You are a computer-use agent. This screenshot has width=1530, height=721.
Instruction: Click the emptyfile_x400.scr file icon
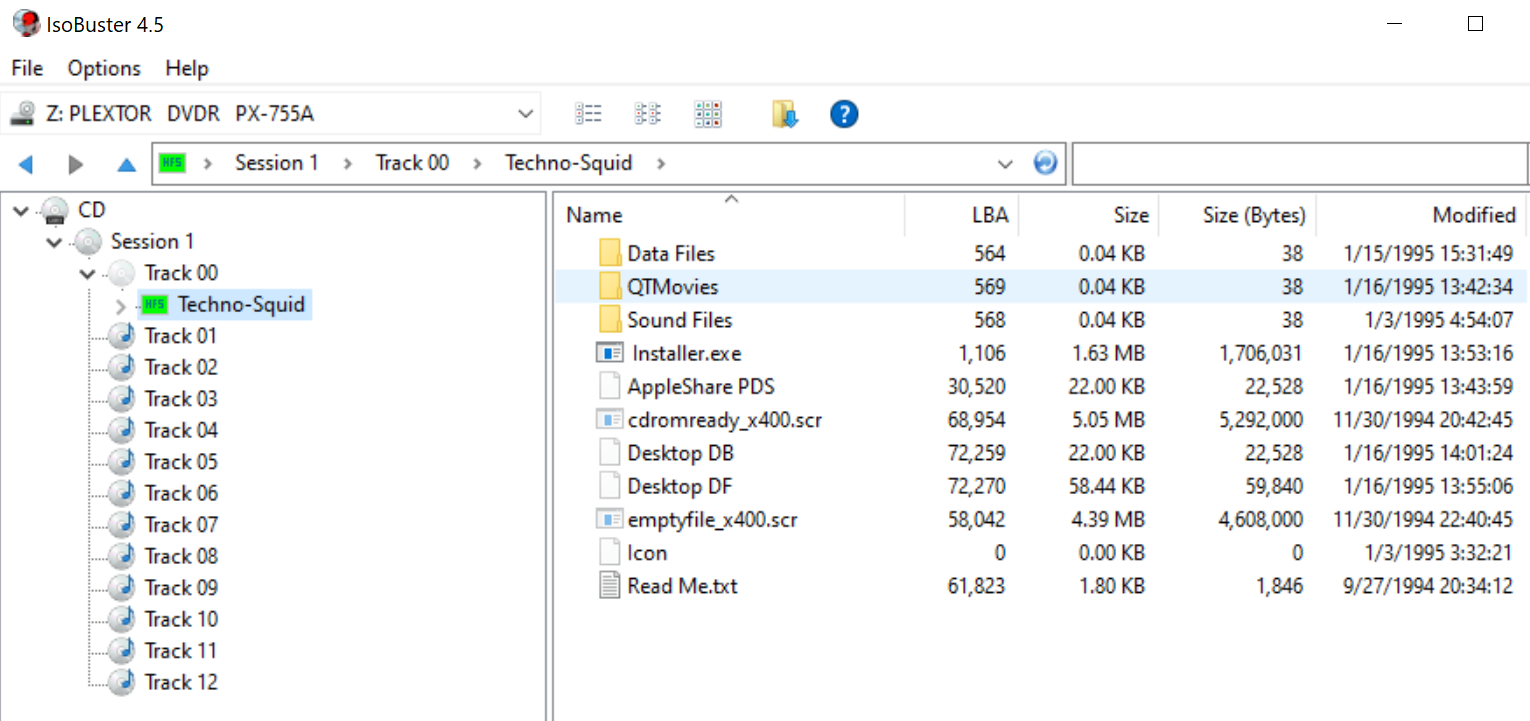[x=609, y=519]
